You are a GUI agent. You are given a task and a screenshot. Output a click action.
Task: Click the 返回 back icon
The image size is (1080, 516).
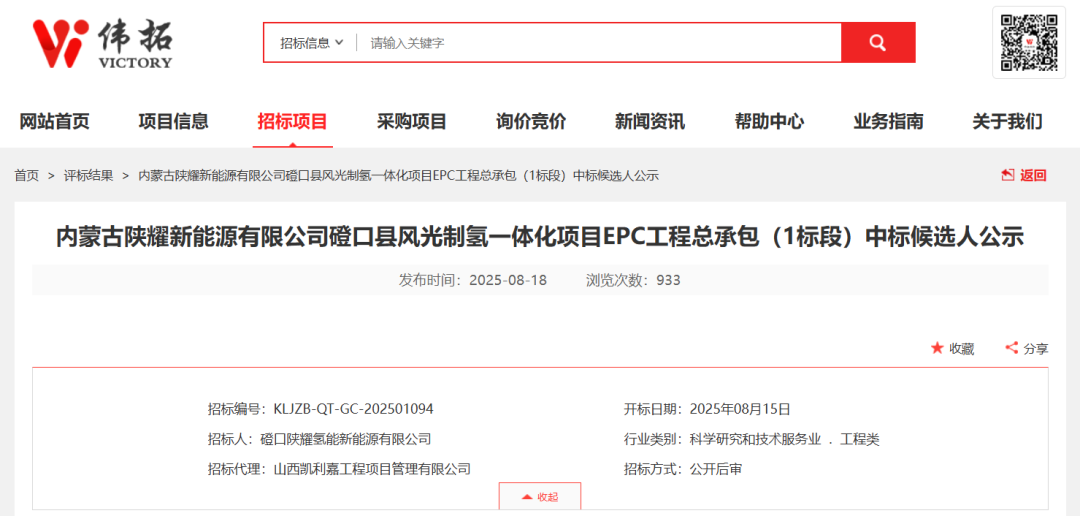(x=1008, y=175)
